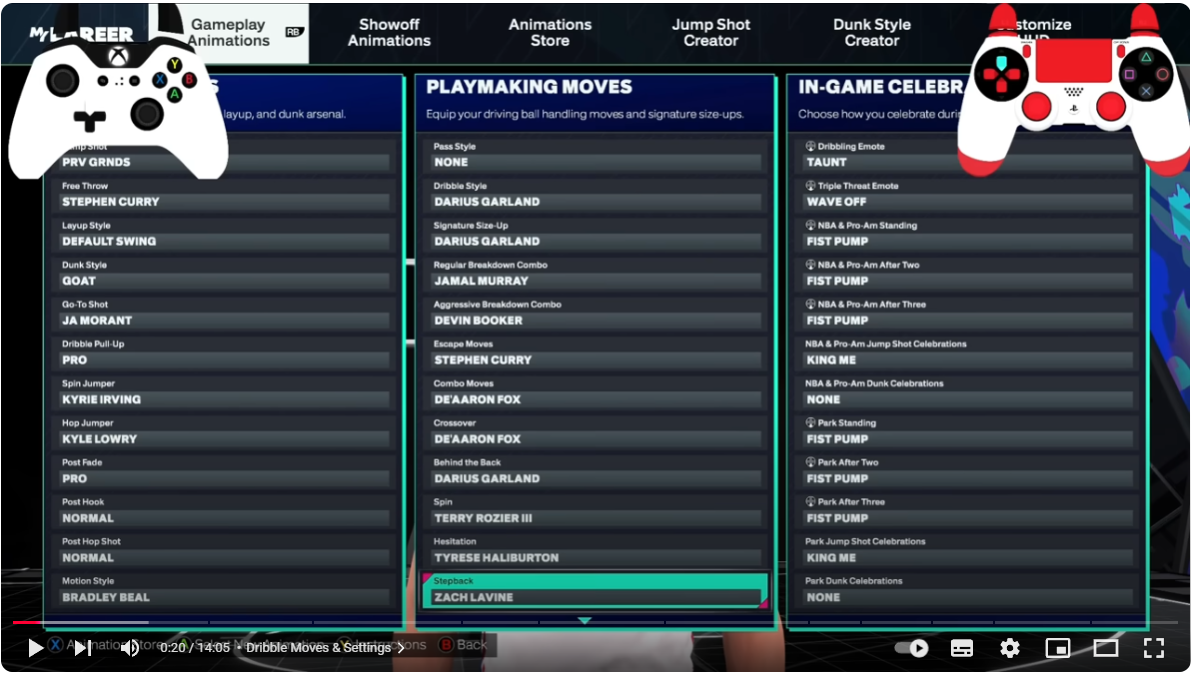Open Park After Two Fist Pump
Screen dimensions: 1193x674
(967, 472)
